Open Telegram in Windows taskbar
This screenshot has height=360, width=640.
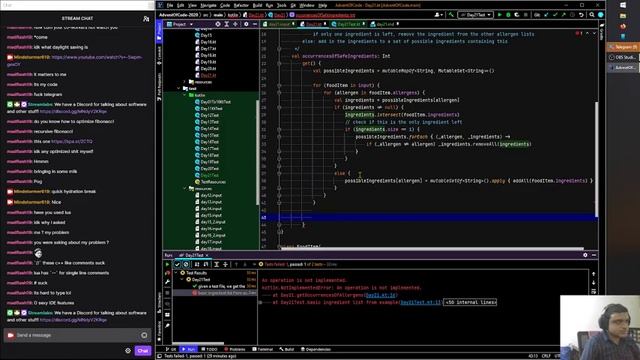pyautogui.click(x=622, y=47)
